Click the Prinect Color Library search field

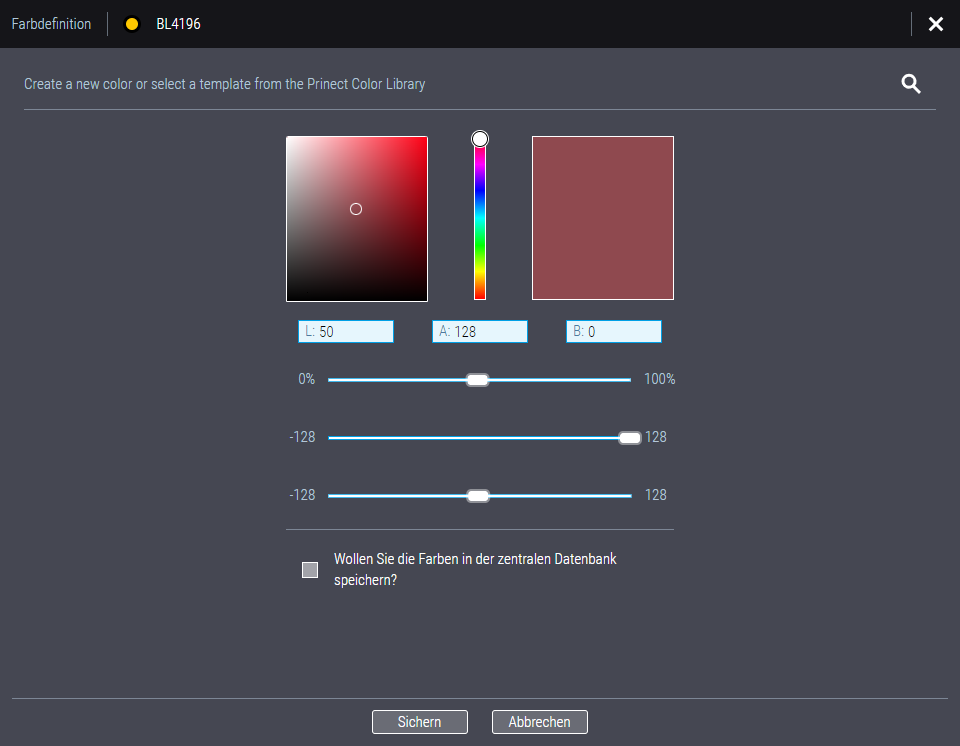click(x=450, y=84)
